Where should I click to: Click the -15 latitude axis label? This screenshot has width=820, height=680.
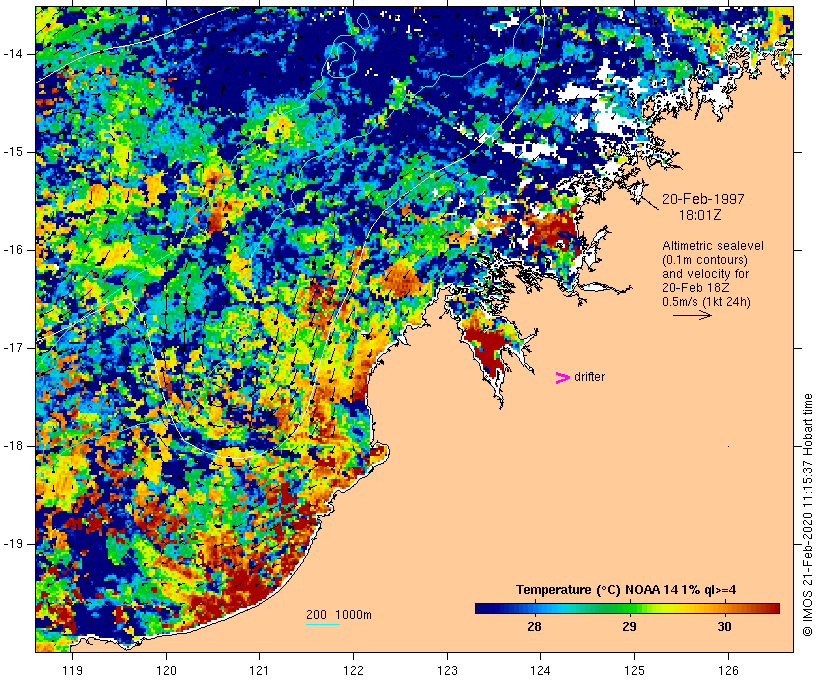click(13, 152)
